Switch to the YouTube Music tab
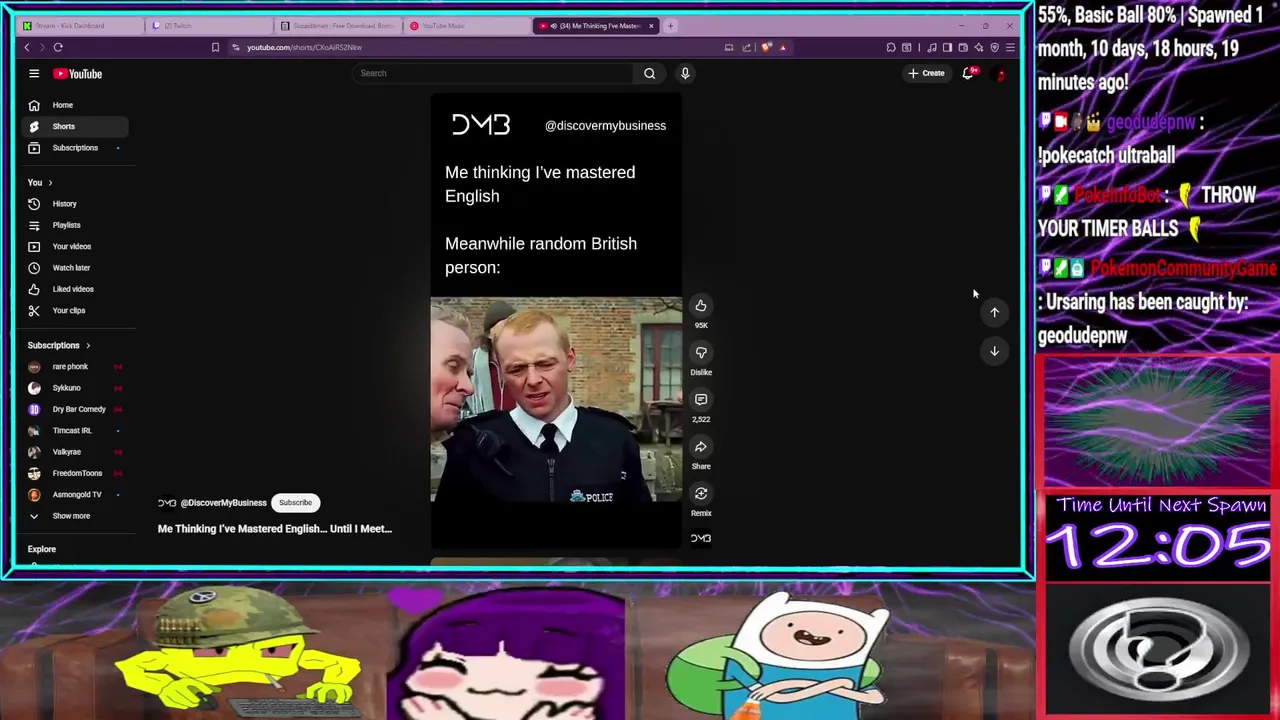The width and height of the screenshot is (1280, 720). (x=465, y=26)
